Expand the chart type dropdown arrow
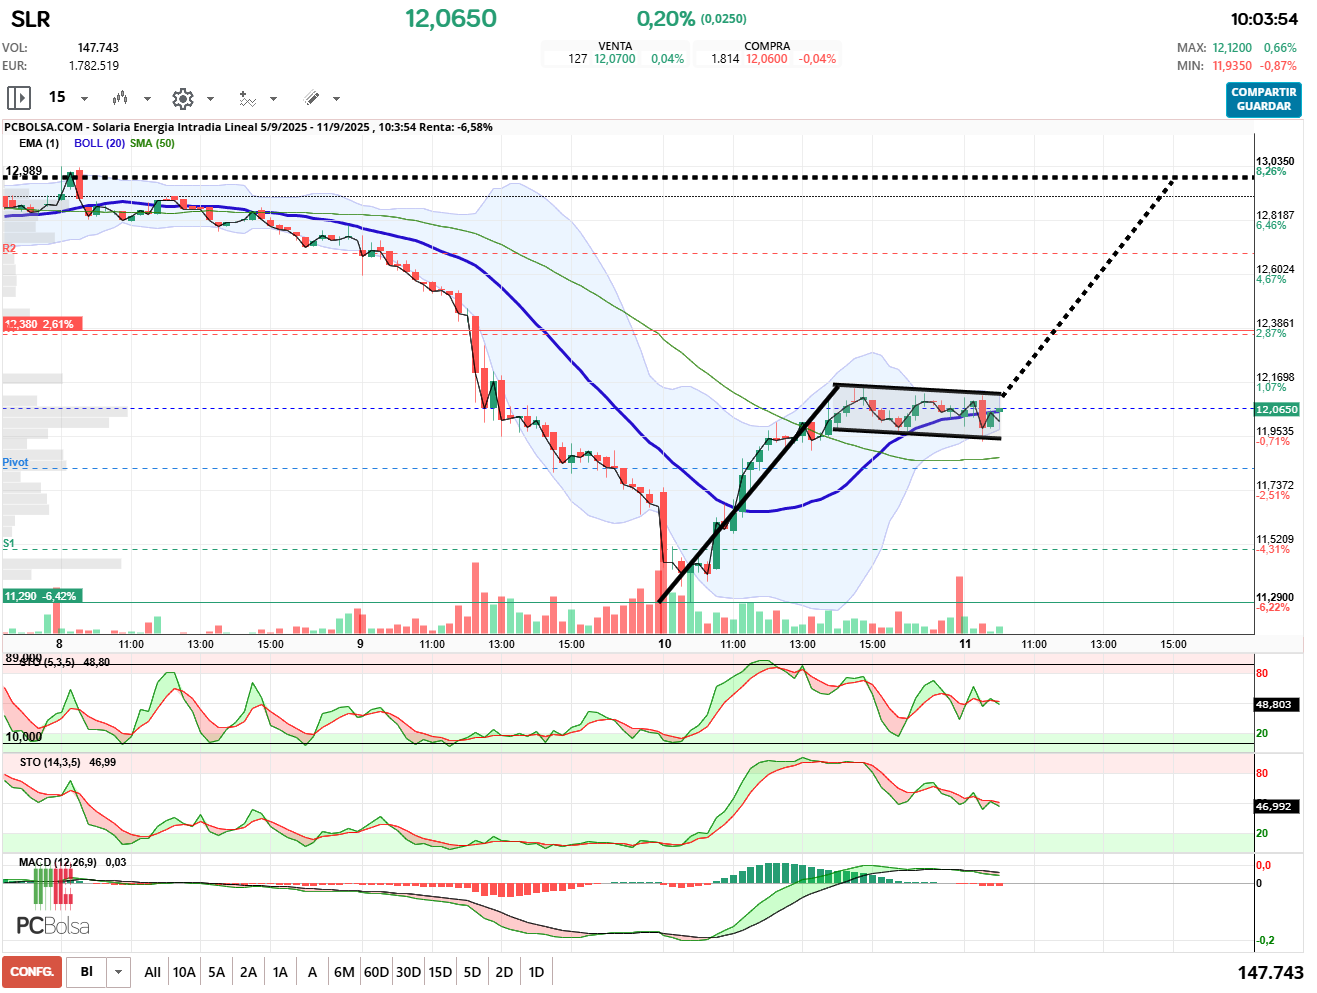The height and width of the screenshot is (993, 1317). (x=147, y=99)
